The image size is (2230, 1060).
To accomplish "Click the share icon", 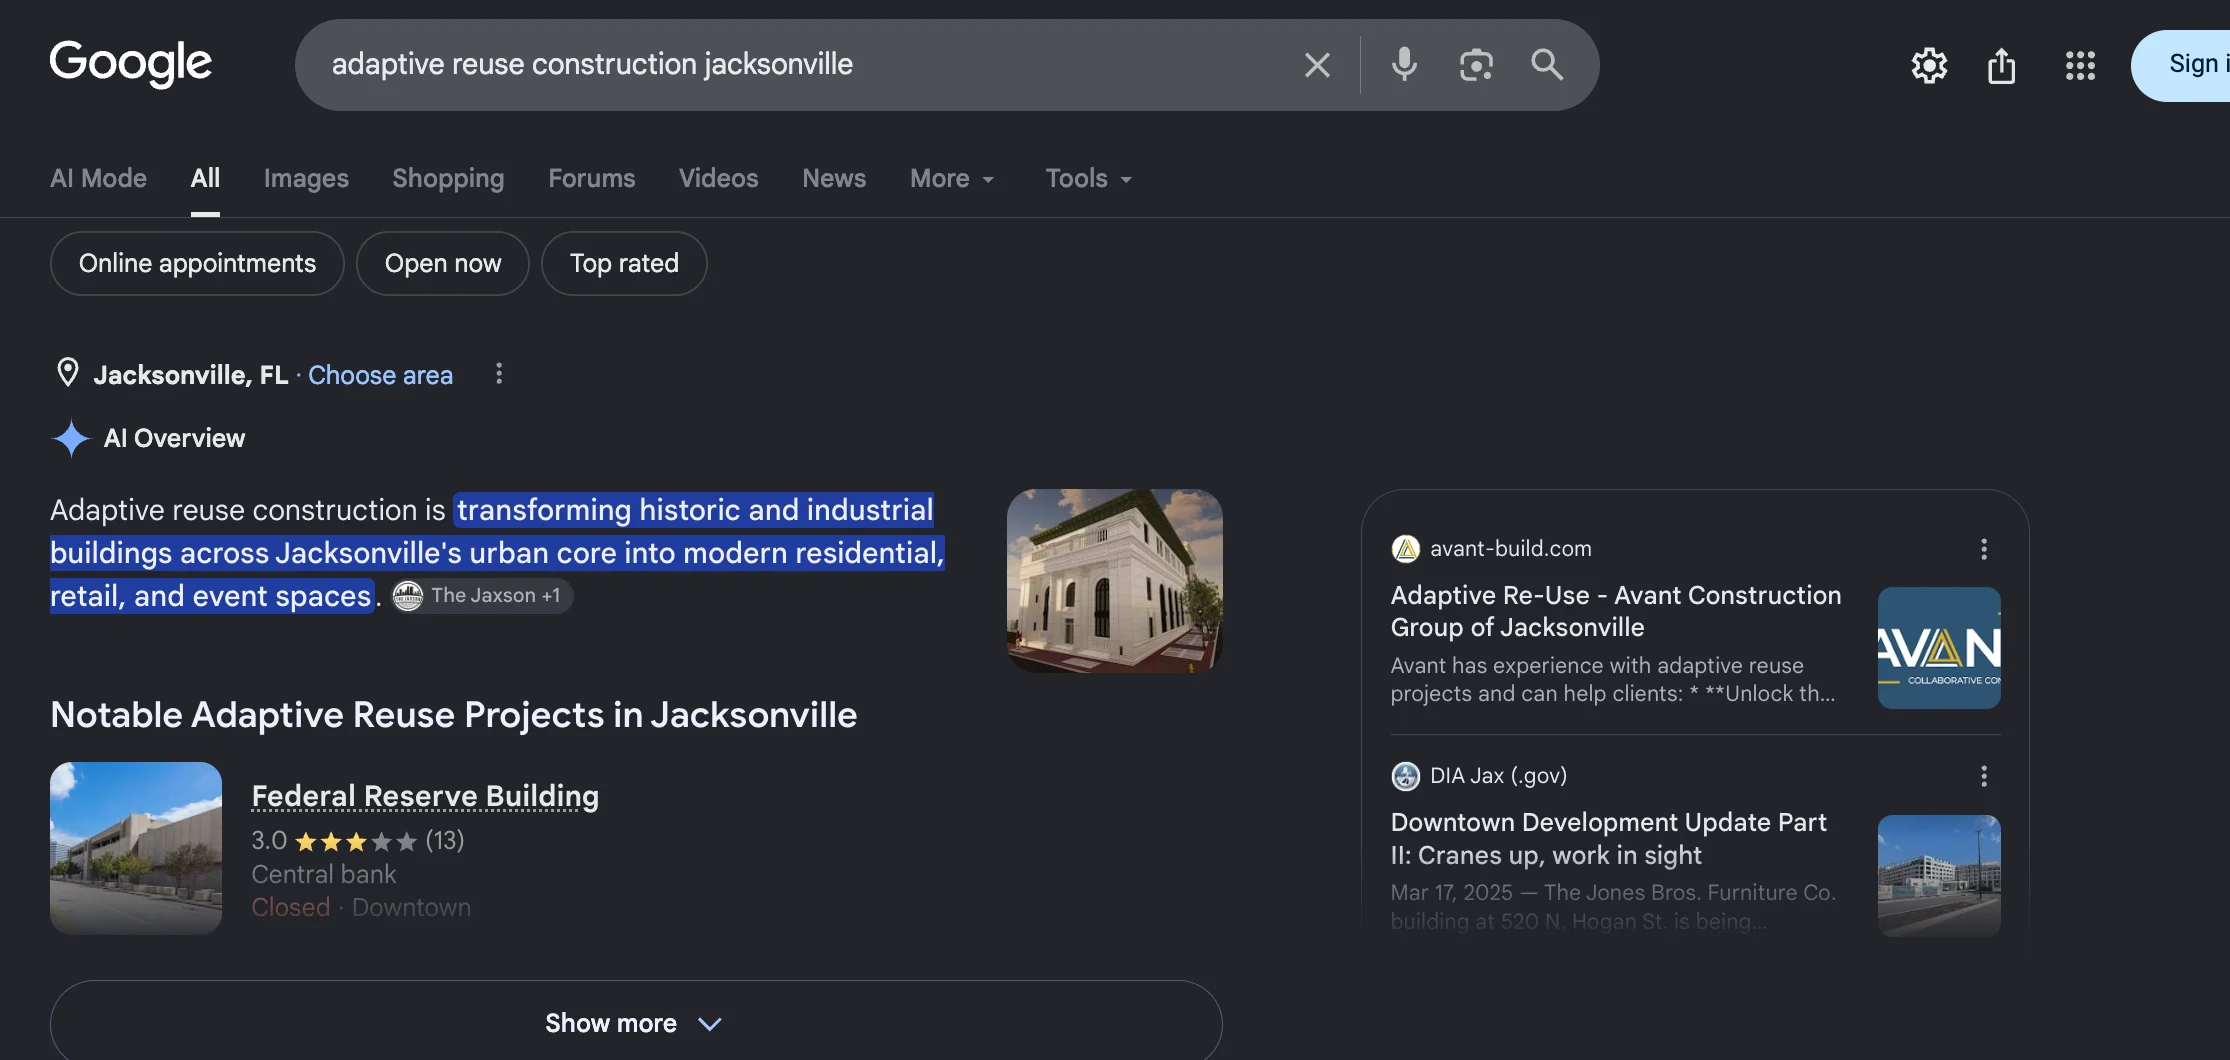I will 2001,66.
